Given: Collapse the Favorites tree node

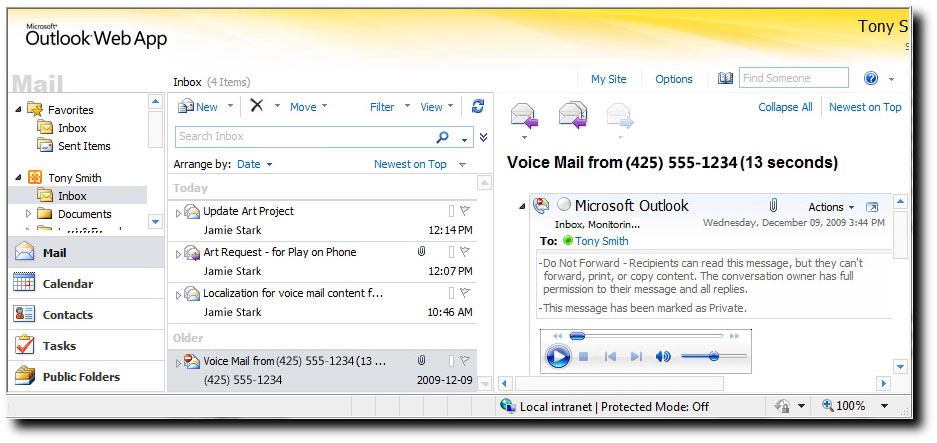Looking at the screenshot, I should (x=19, y=109).
